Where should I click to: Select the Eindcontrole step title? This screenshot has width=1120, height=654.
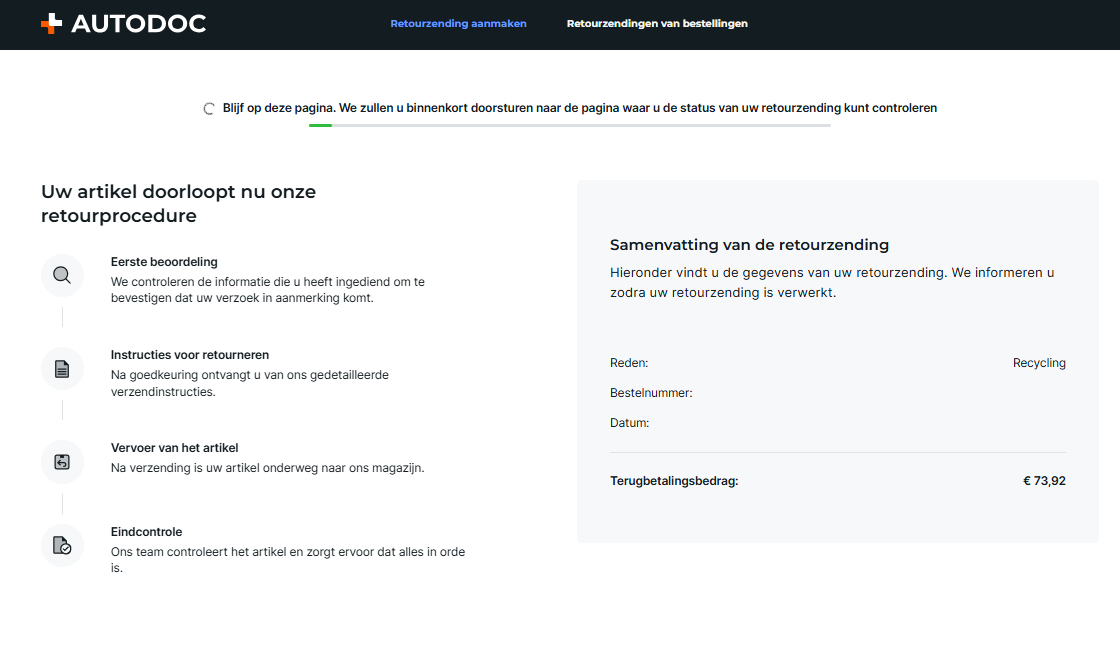(146, 532)
